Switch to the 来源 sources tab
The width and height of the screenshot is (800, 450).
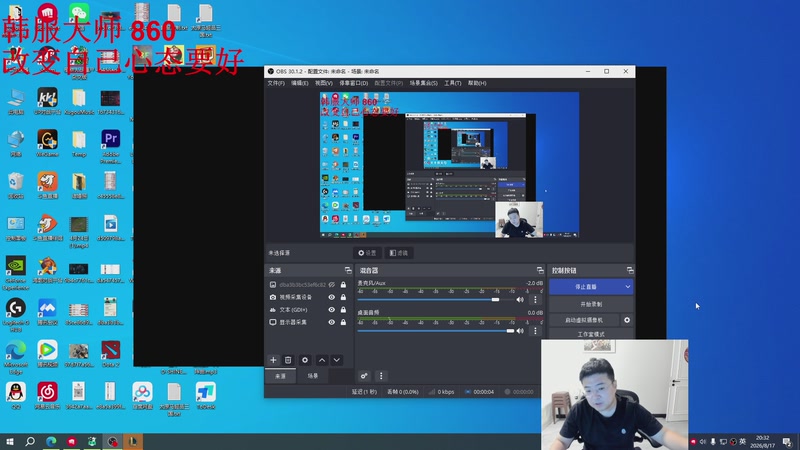click(281, 376)
